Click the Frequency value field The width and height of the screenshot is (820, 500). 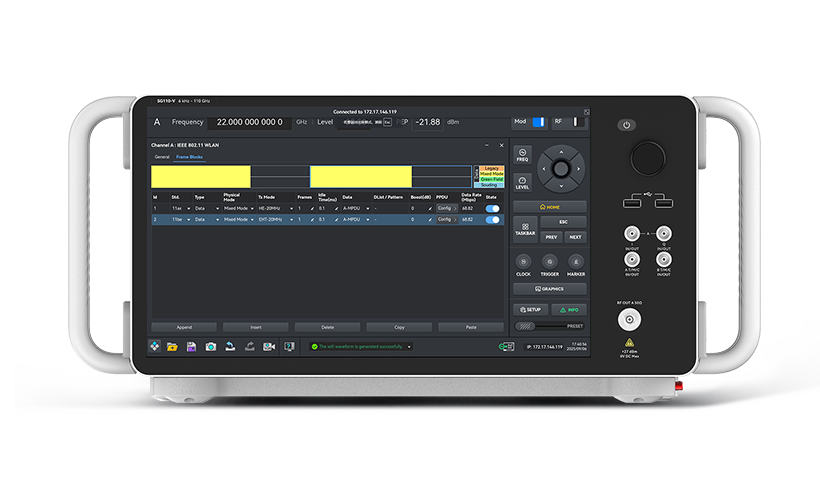click(x=248, y=122)
